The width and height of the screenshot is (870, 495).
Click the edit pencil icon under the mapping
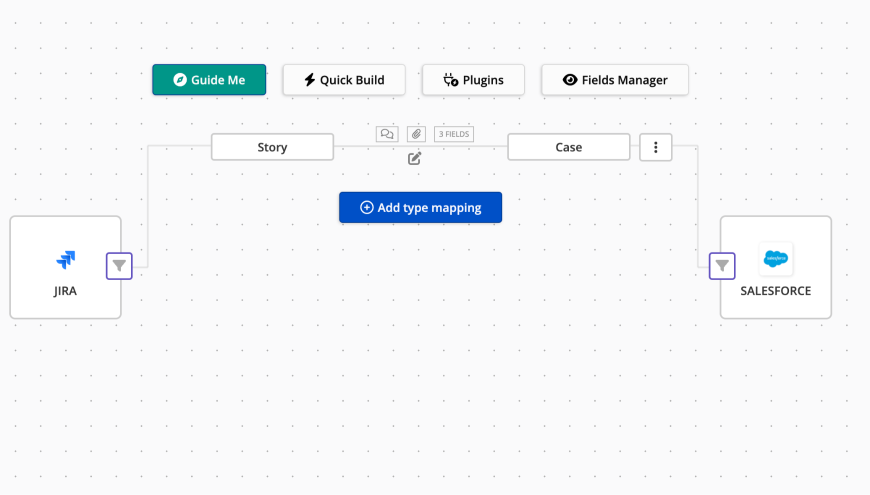(x=415, y=158)
